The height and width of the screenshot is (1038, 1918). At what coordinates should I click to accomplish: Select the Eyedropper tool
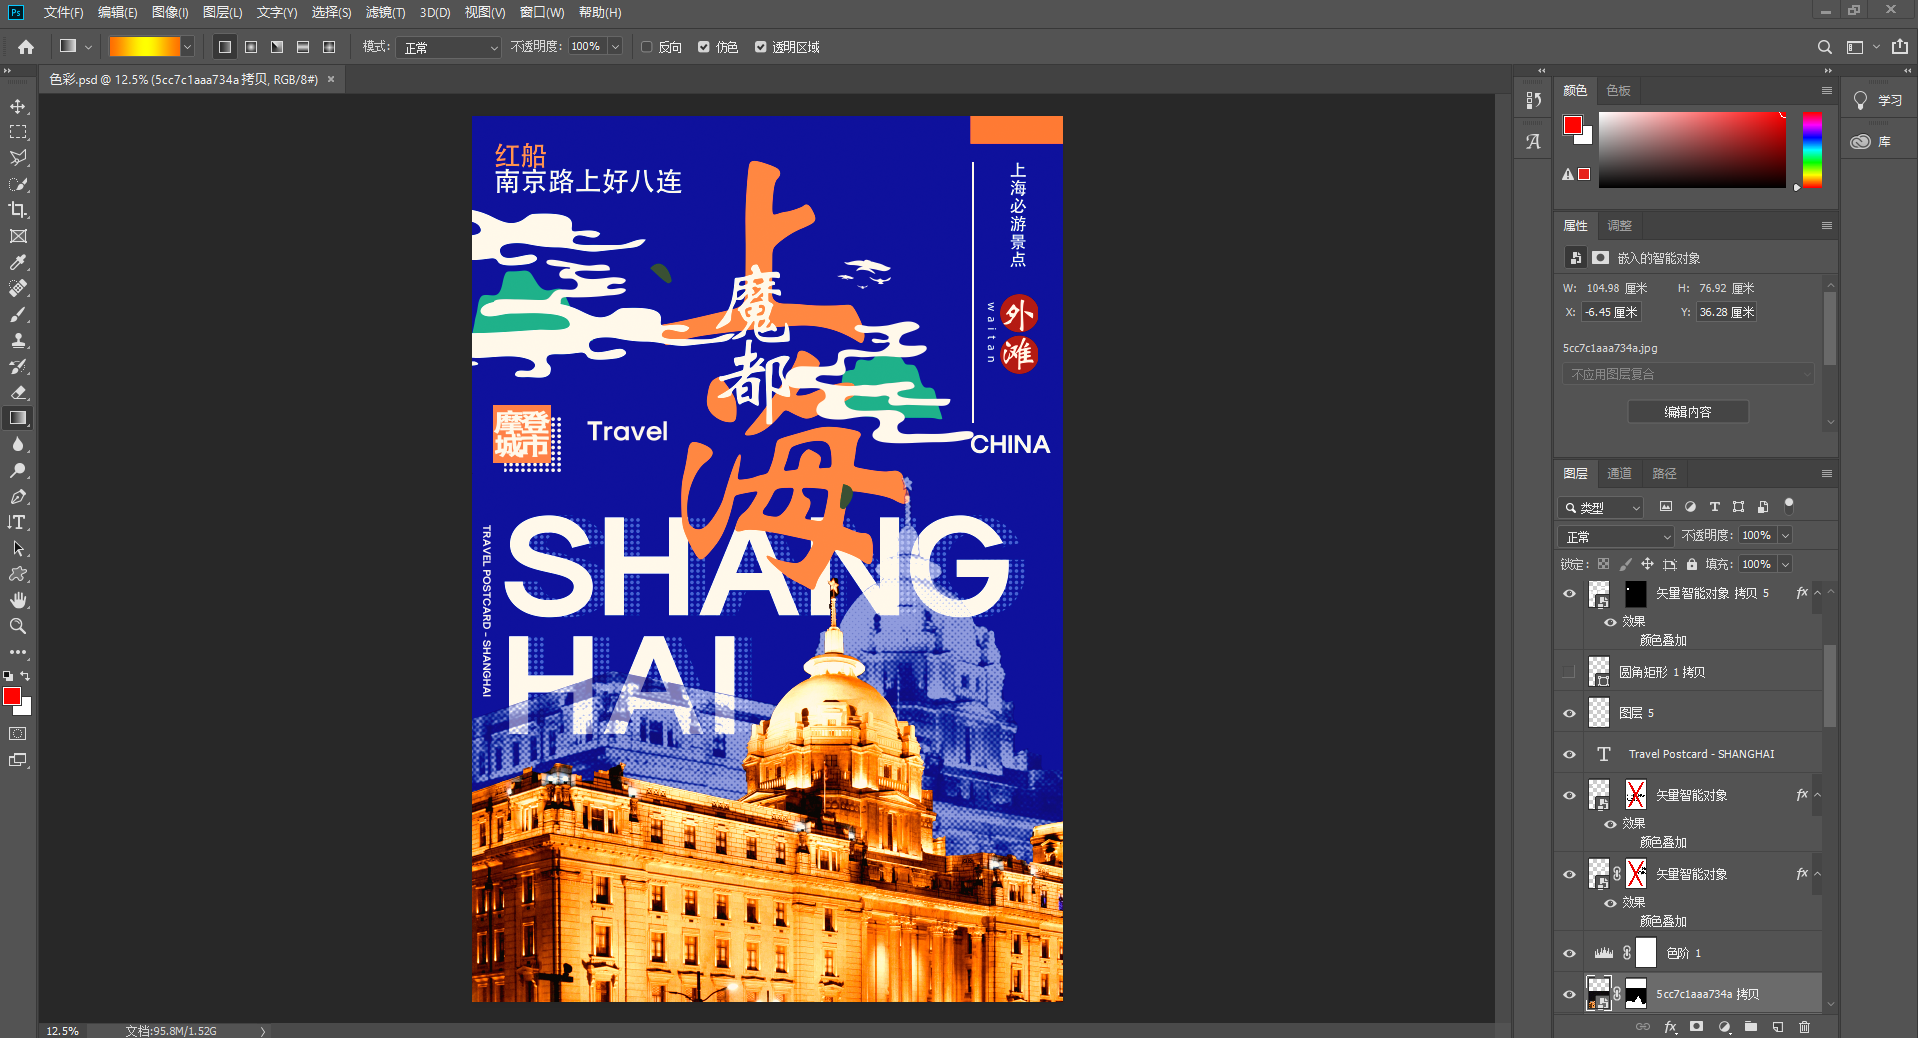tap(18, 262)
